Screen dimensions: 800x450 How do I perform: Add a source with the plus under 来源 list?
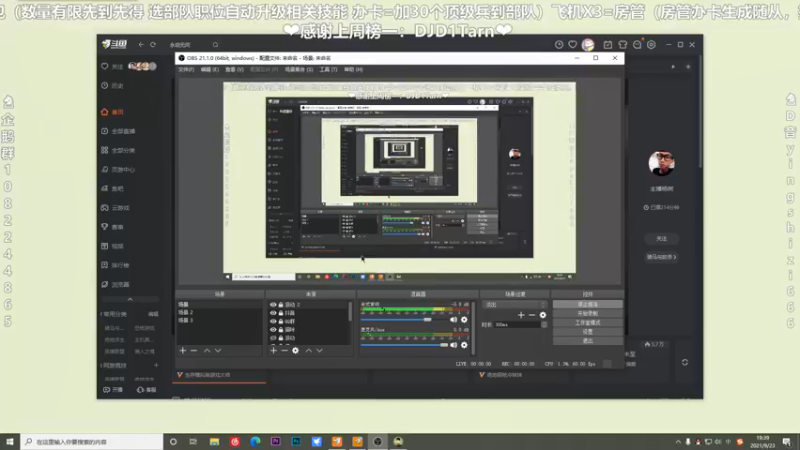click(x=273, y=351)
